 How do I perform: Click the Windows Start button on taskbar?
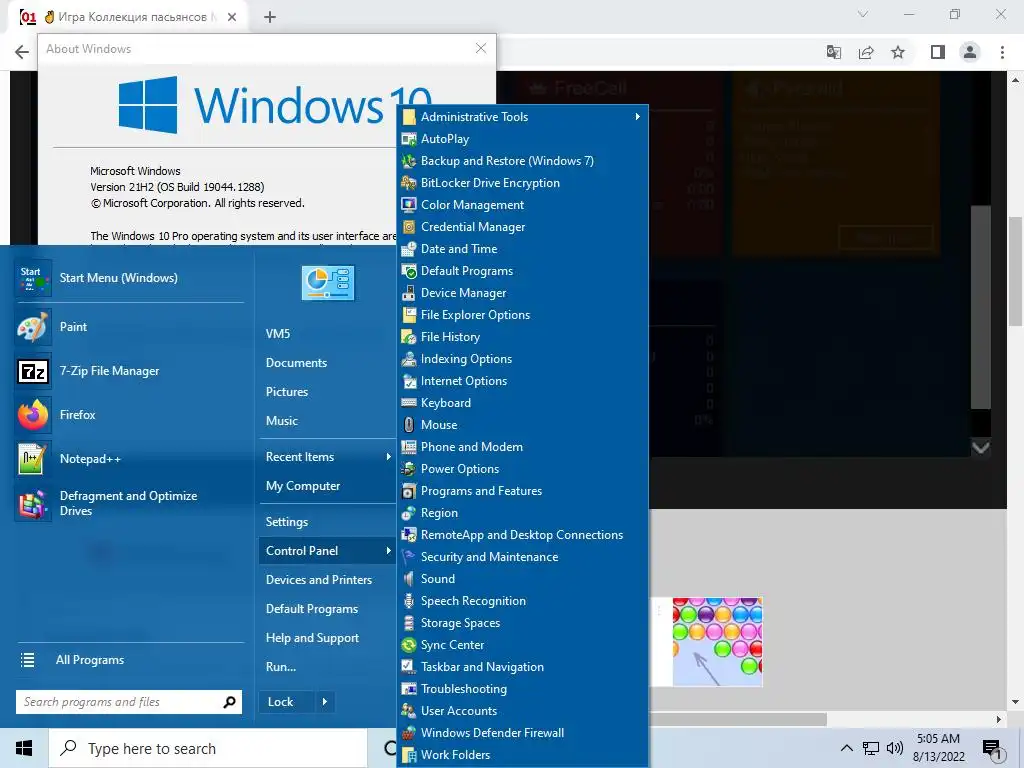point(24,748)
